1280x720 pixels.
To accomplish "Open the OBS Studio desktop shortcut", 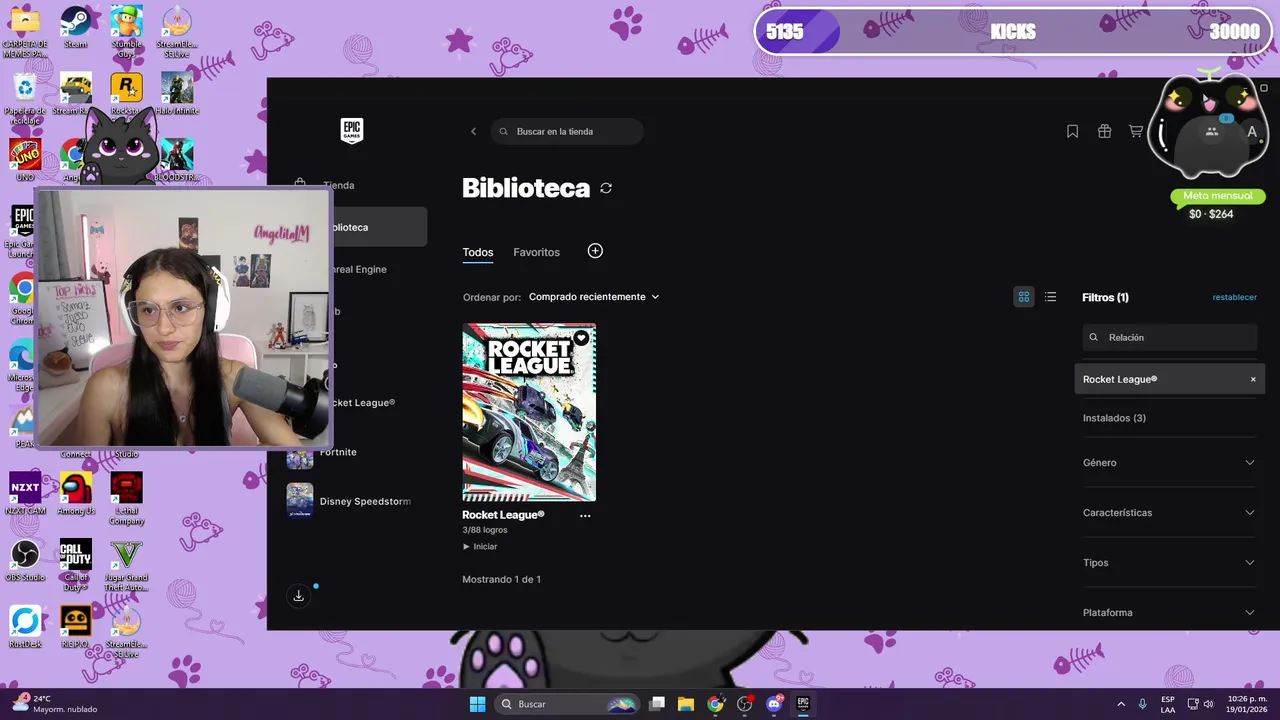I will click(x=25, y=560).
